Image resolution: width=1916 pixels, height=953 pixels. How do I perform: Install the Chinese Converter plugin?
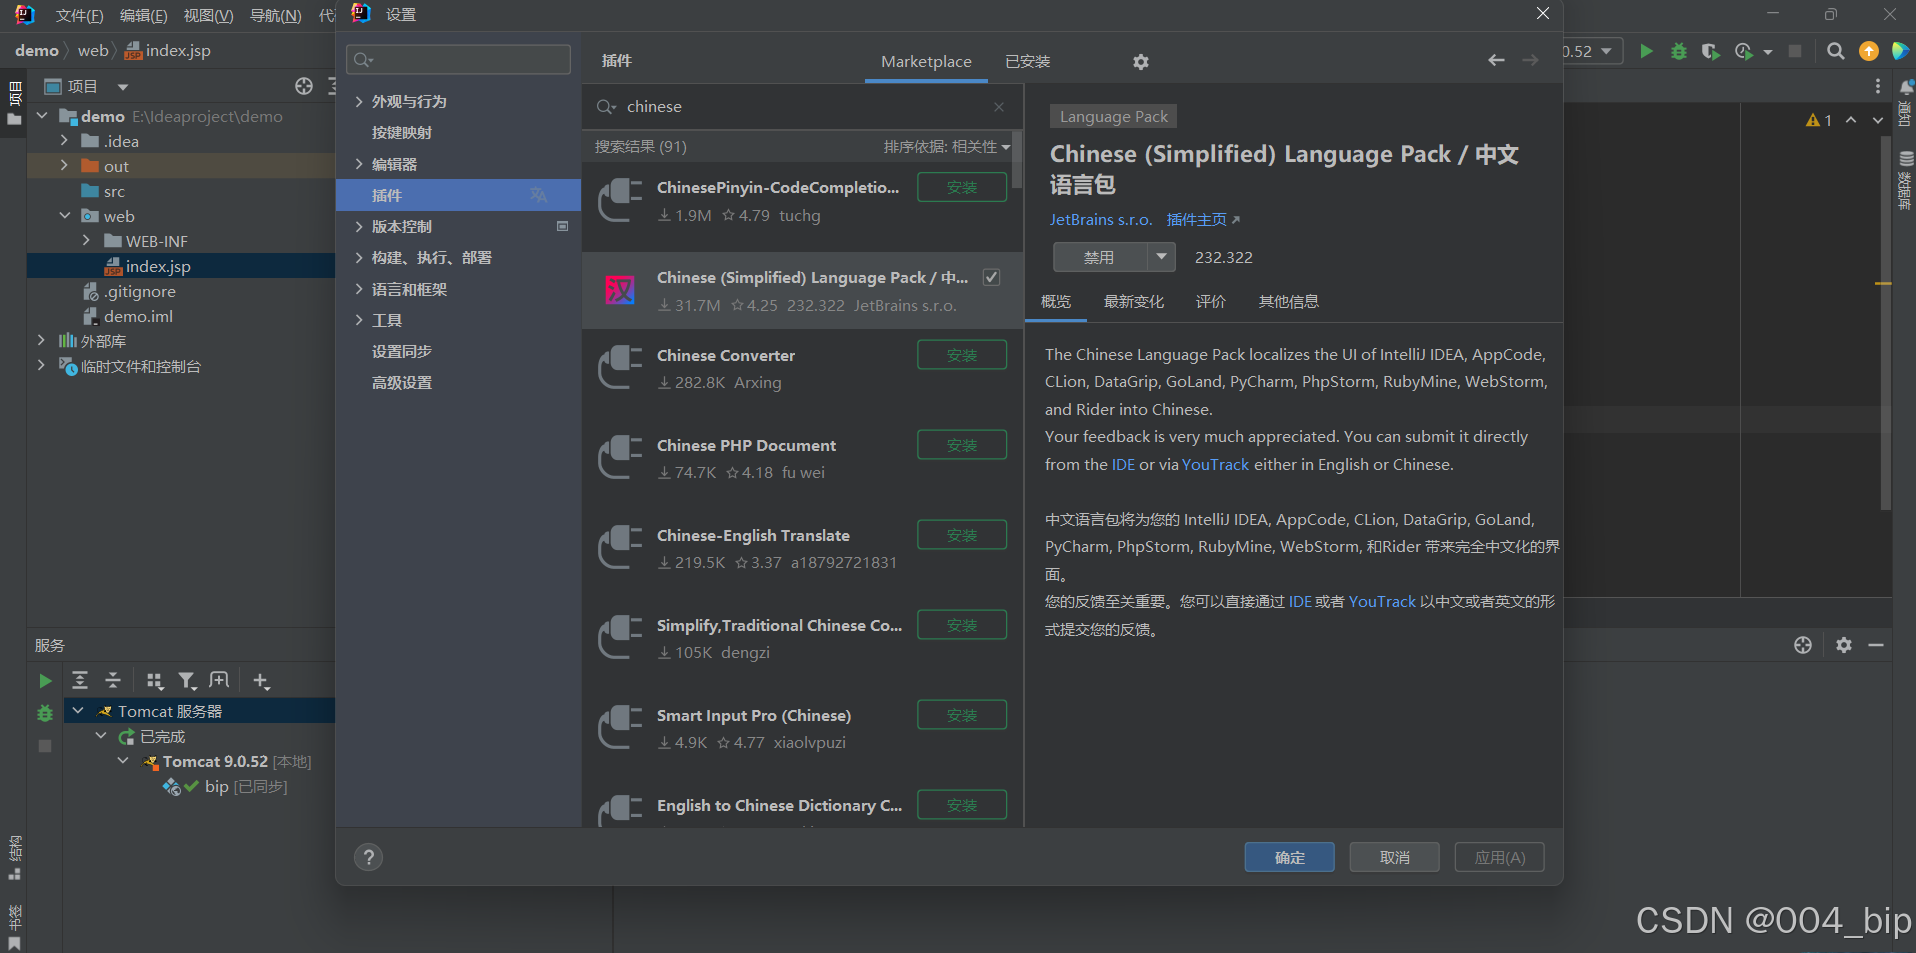pos(962,355)
